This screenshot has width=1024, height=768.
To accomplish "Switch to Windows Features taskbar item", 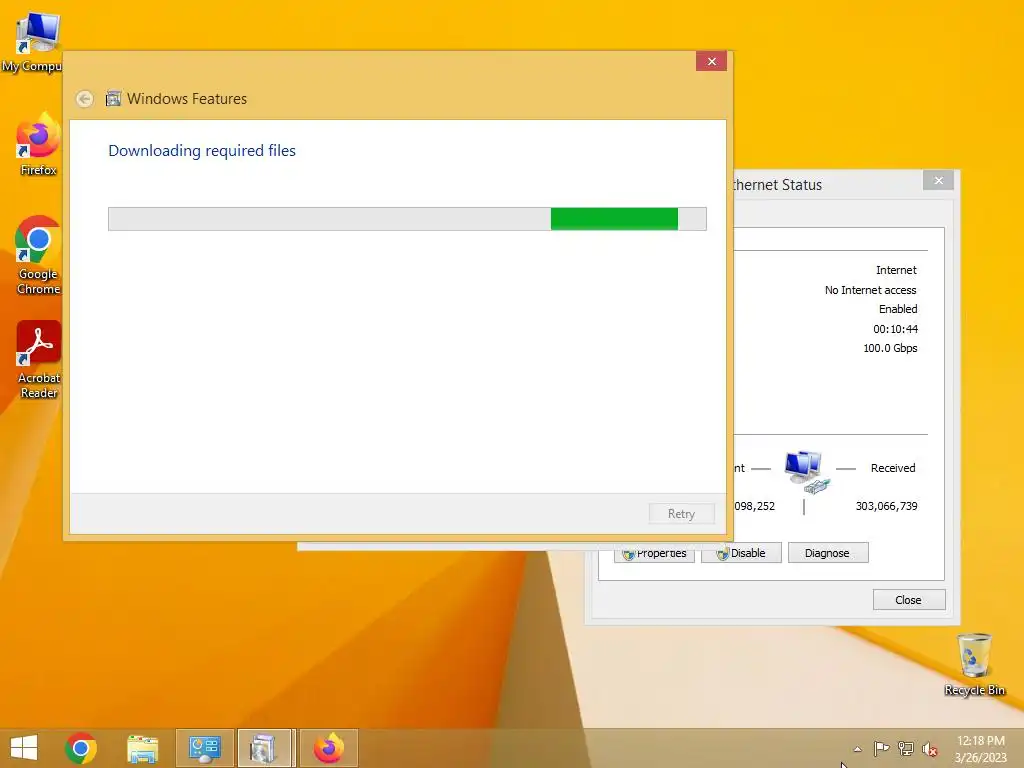I will coord(266,748).
